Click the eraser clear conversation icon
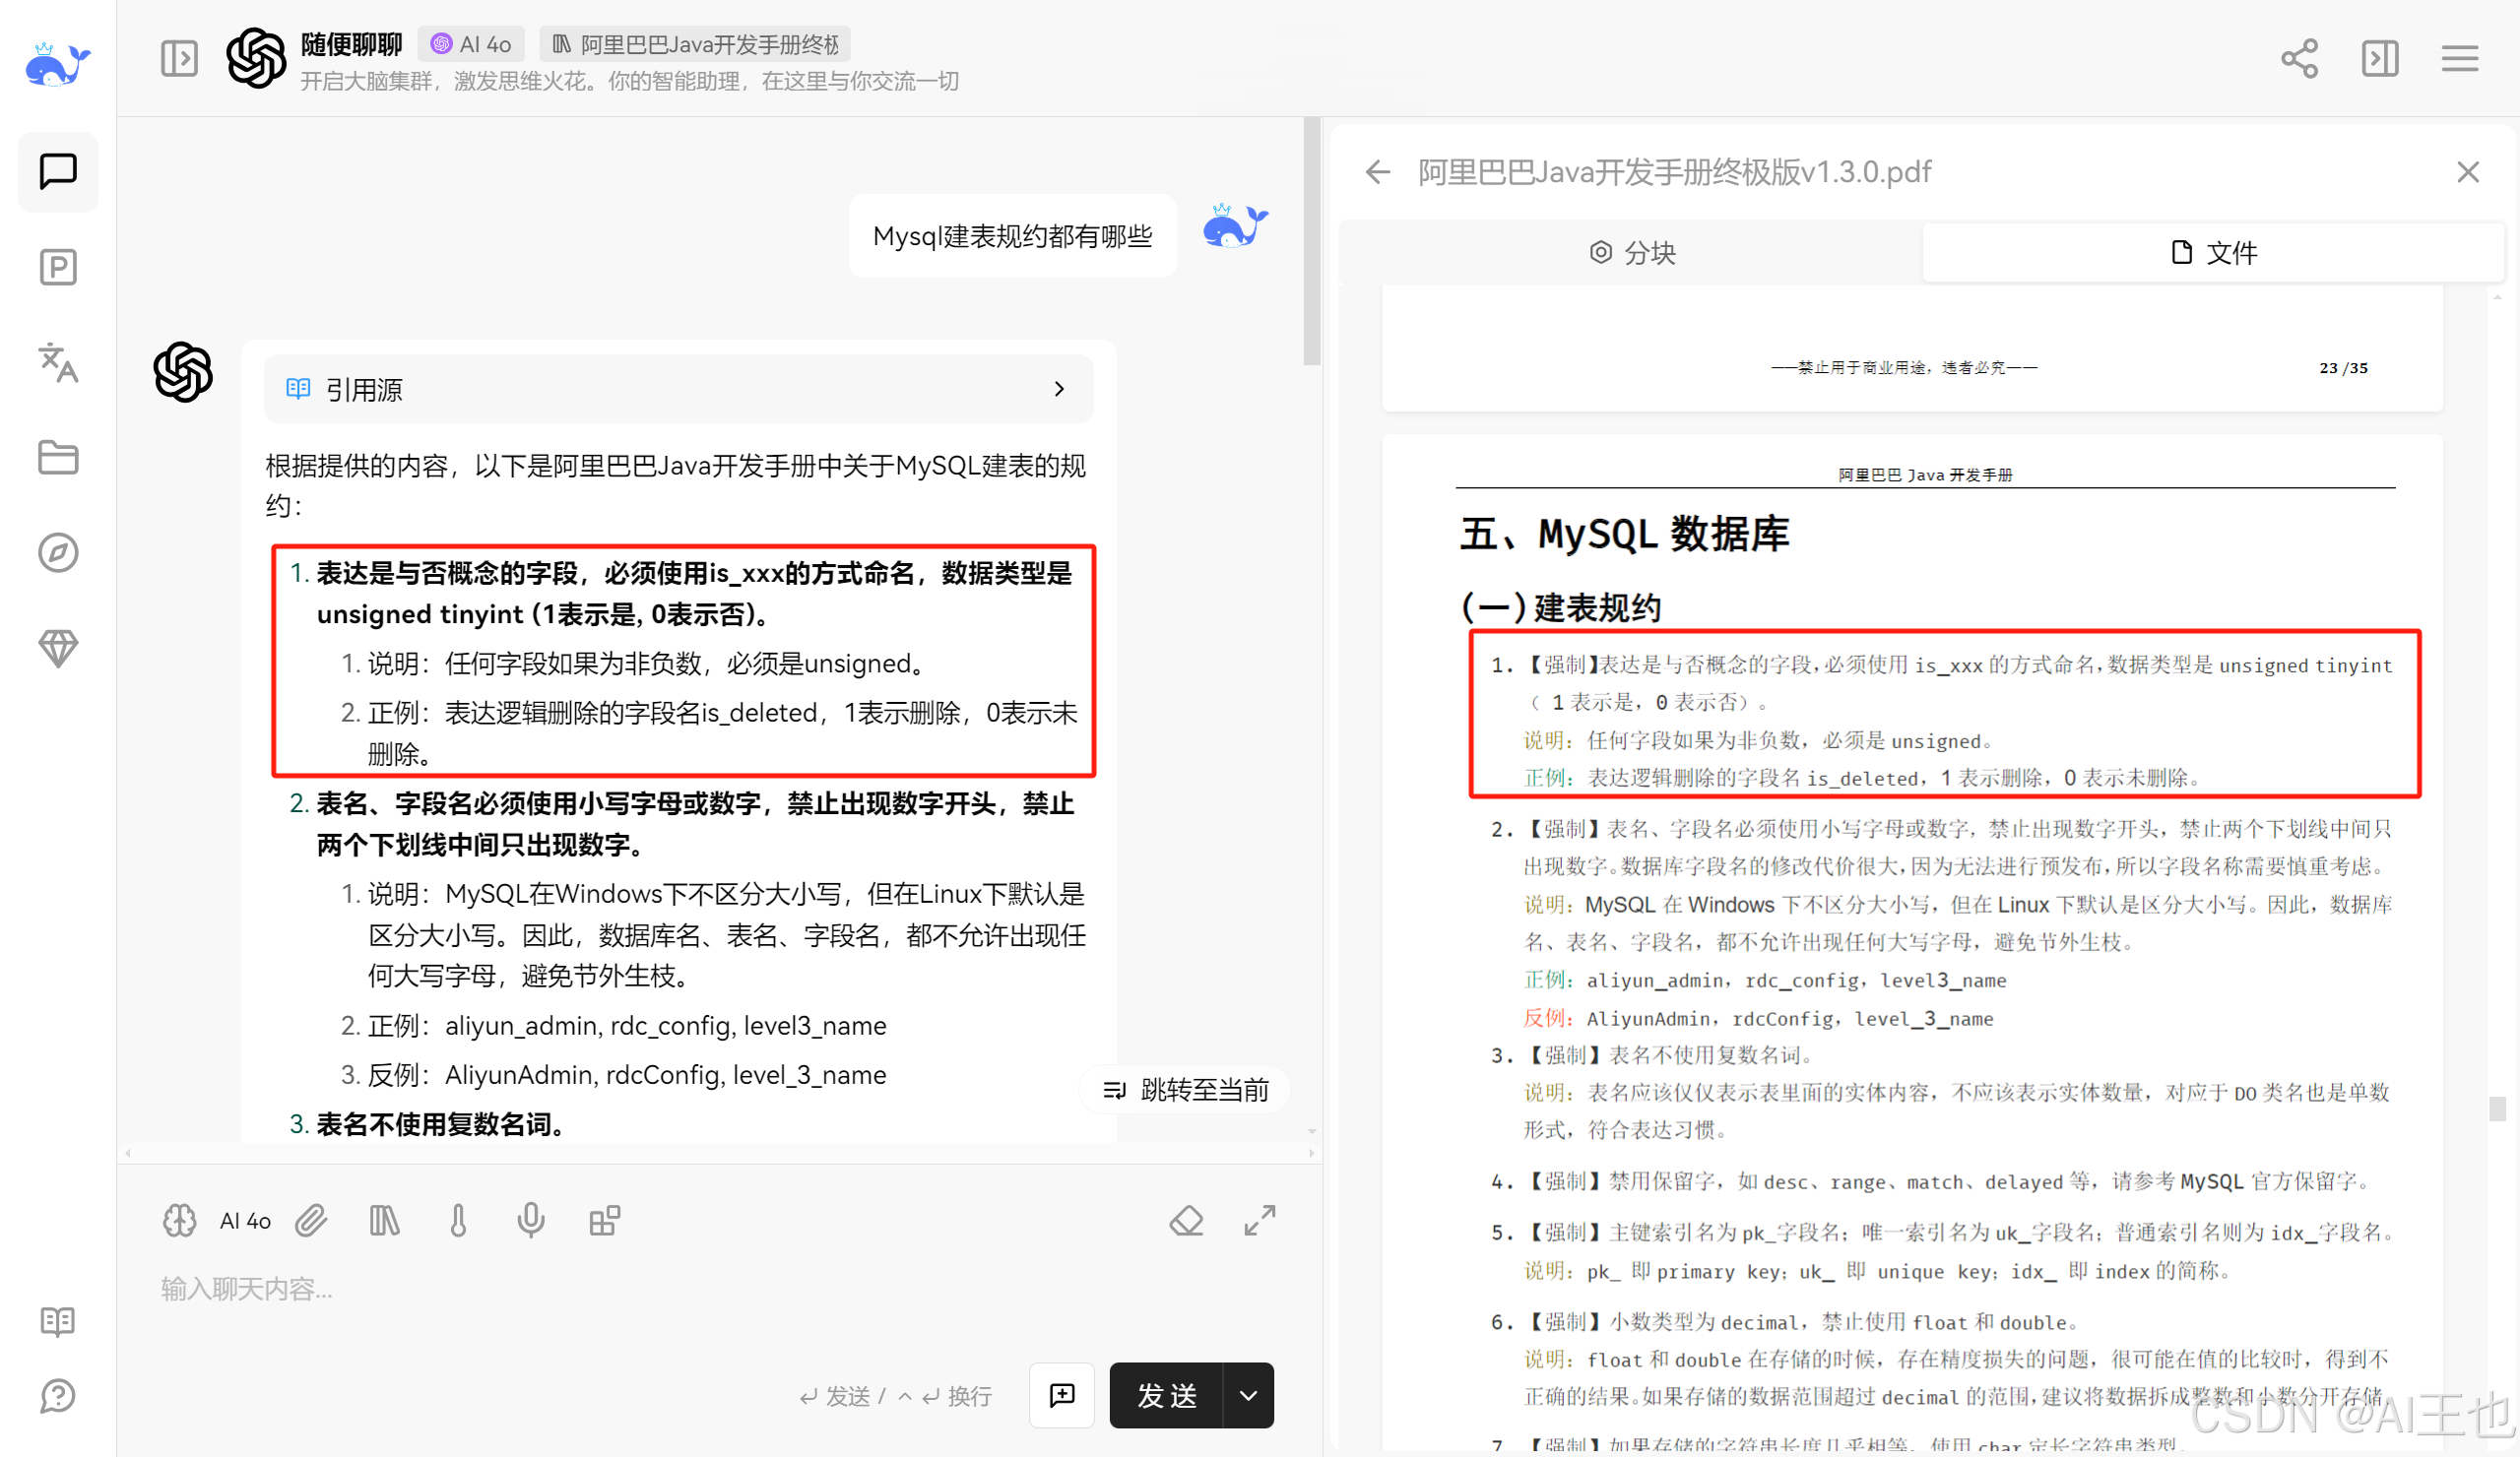2520x1457 pixels. click(x=1186, y=1220)
